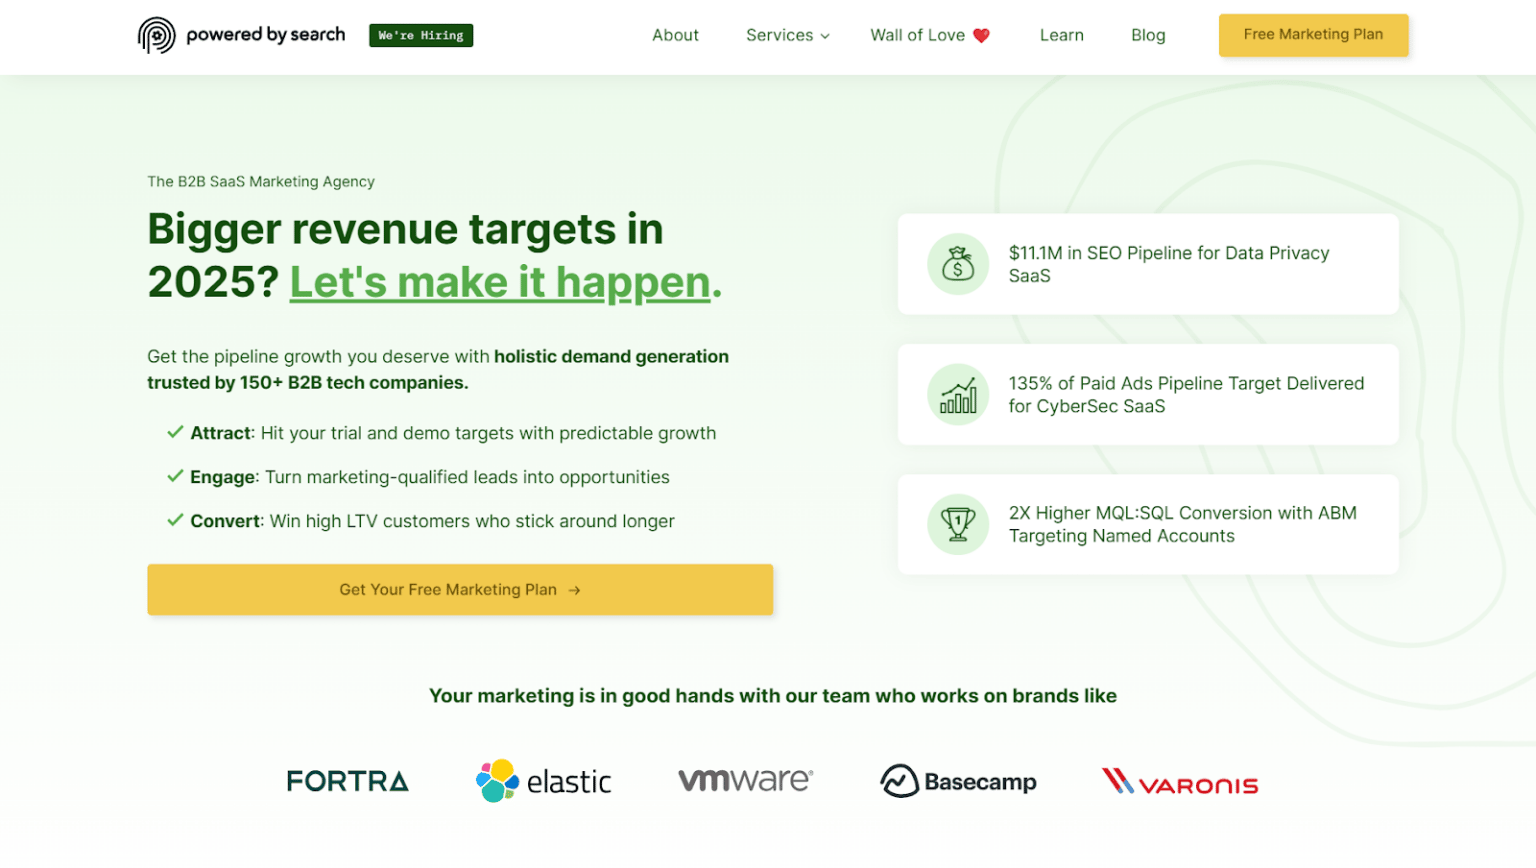1536x868 pixels.
Task: Click the Powered by Search fingerprint logo
Action: [156, 35]
